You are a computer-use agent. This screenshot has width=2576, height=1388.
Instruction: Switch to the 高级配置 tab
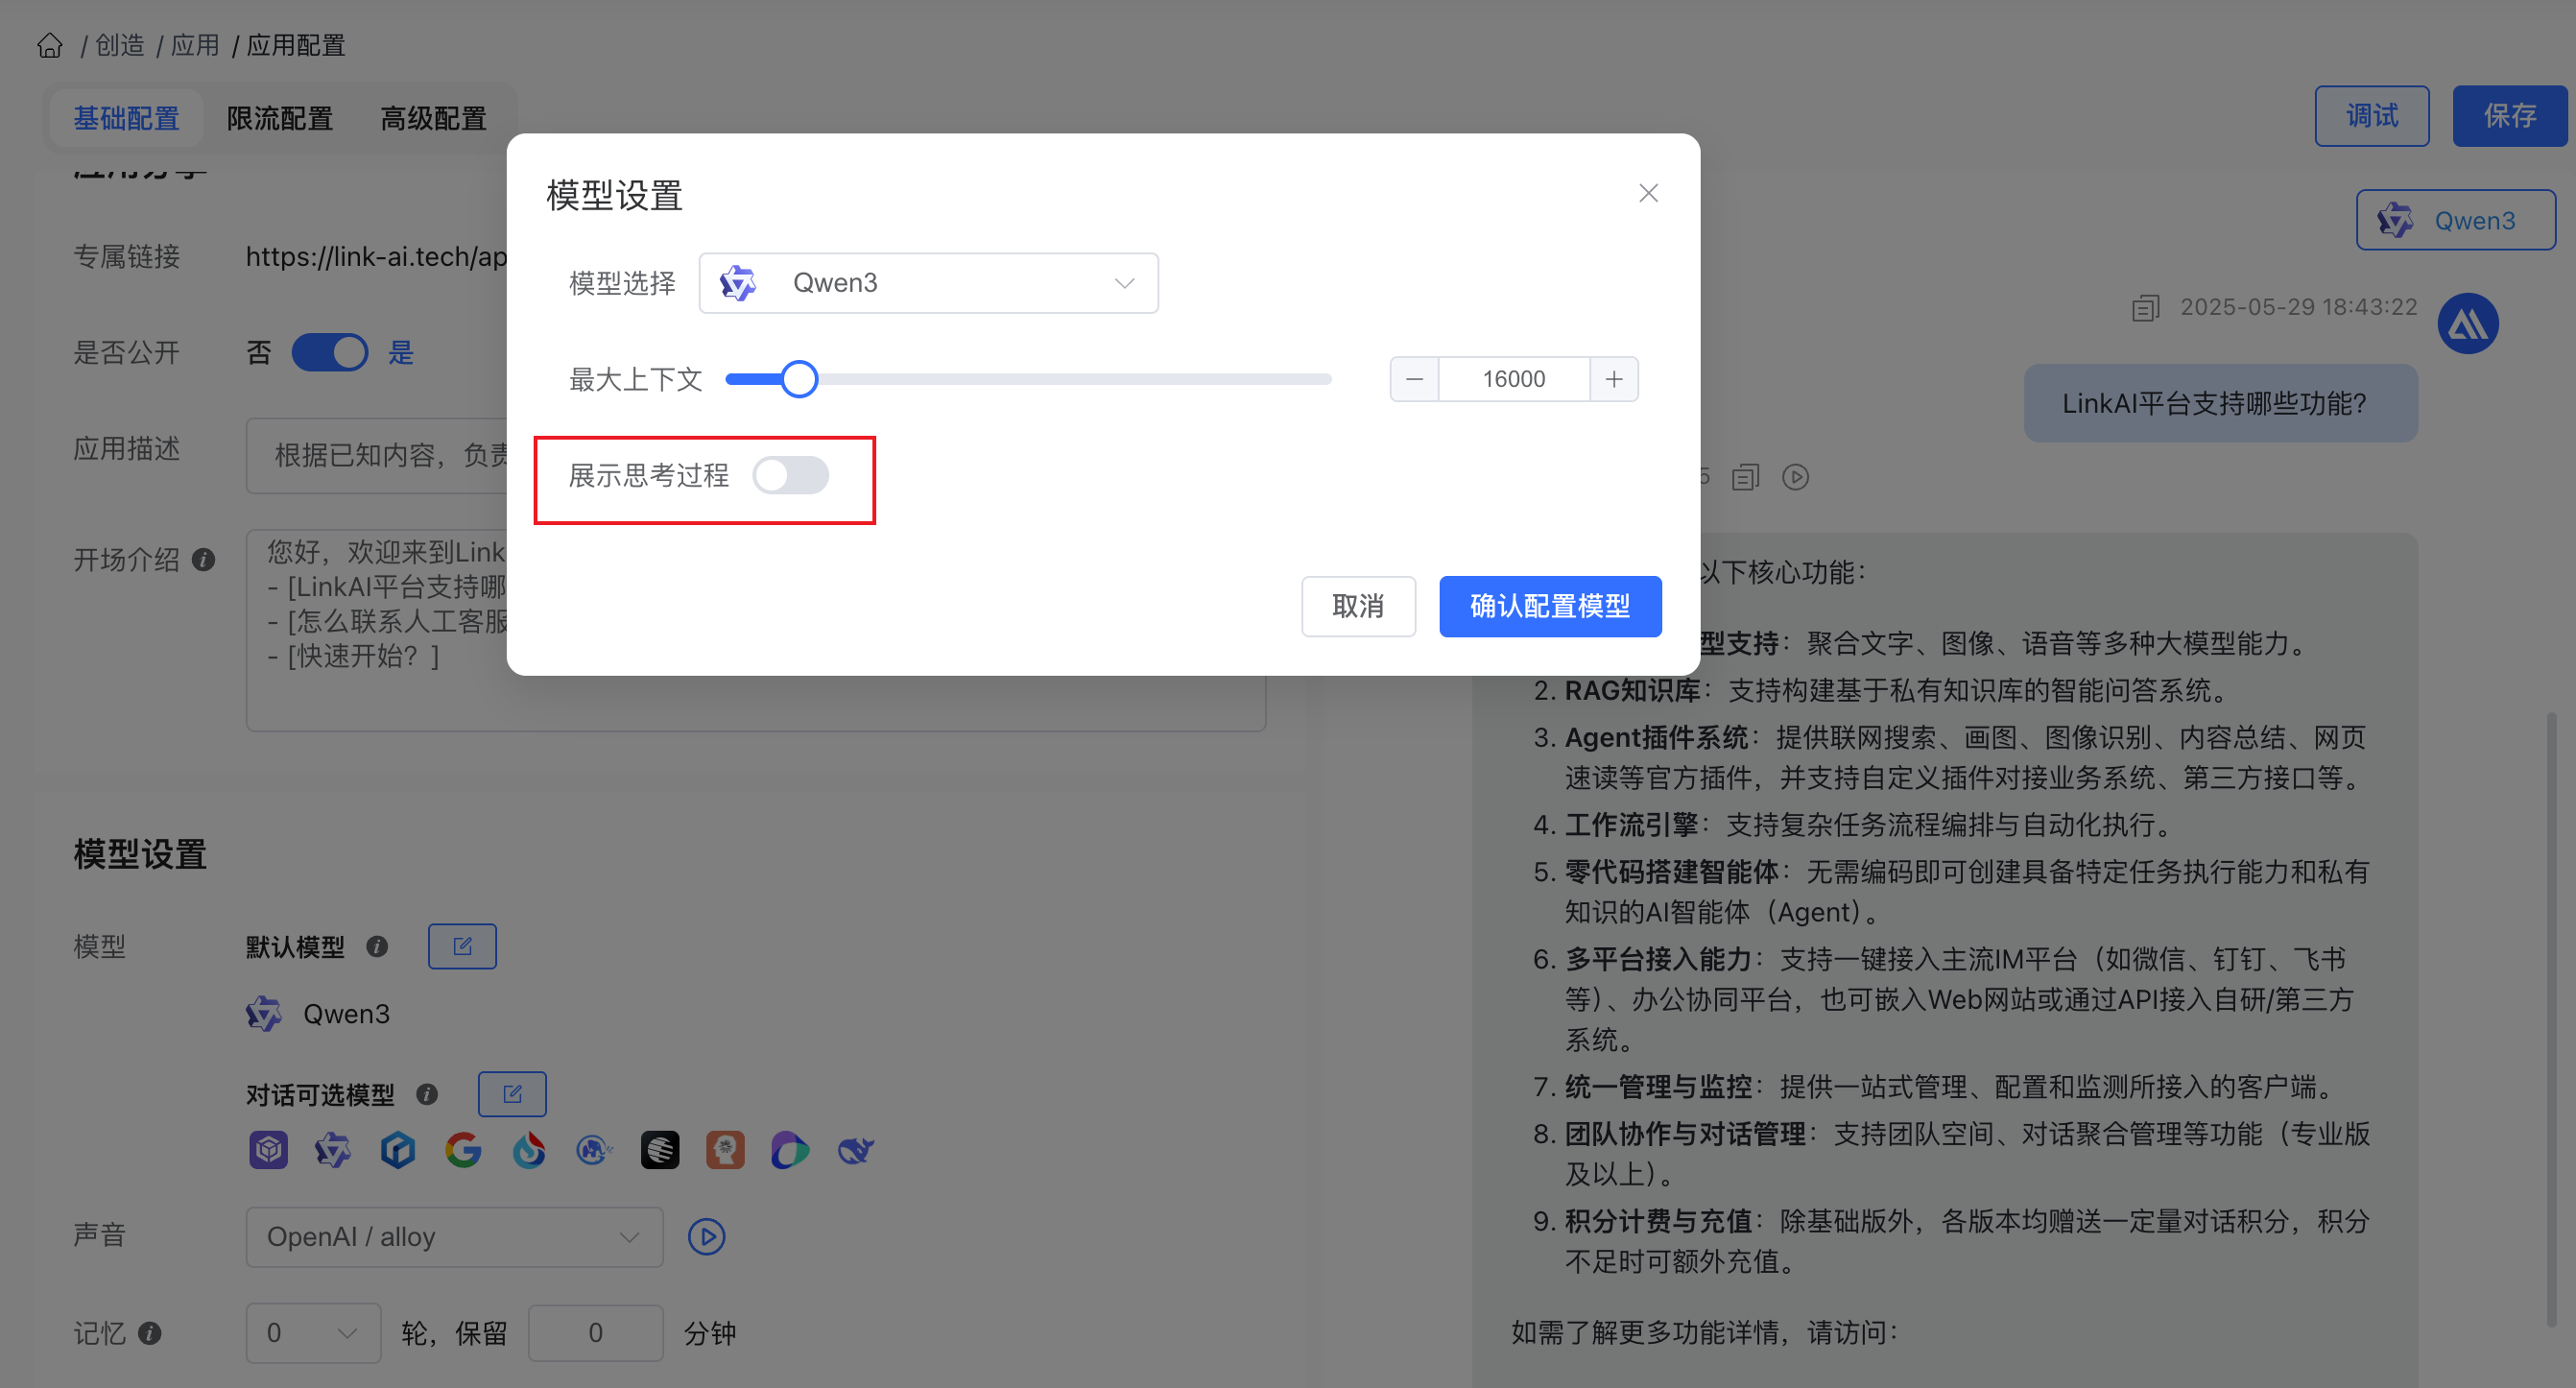click(433, 118)
